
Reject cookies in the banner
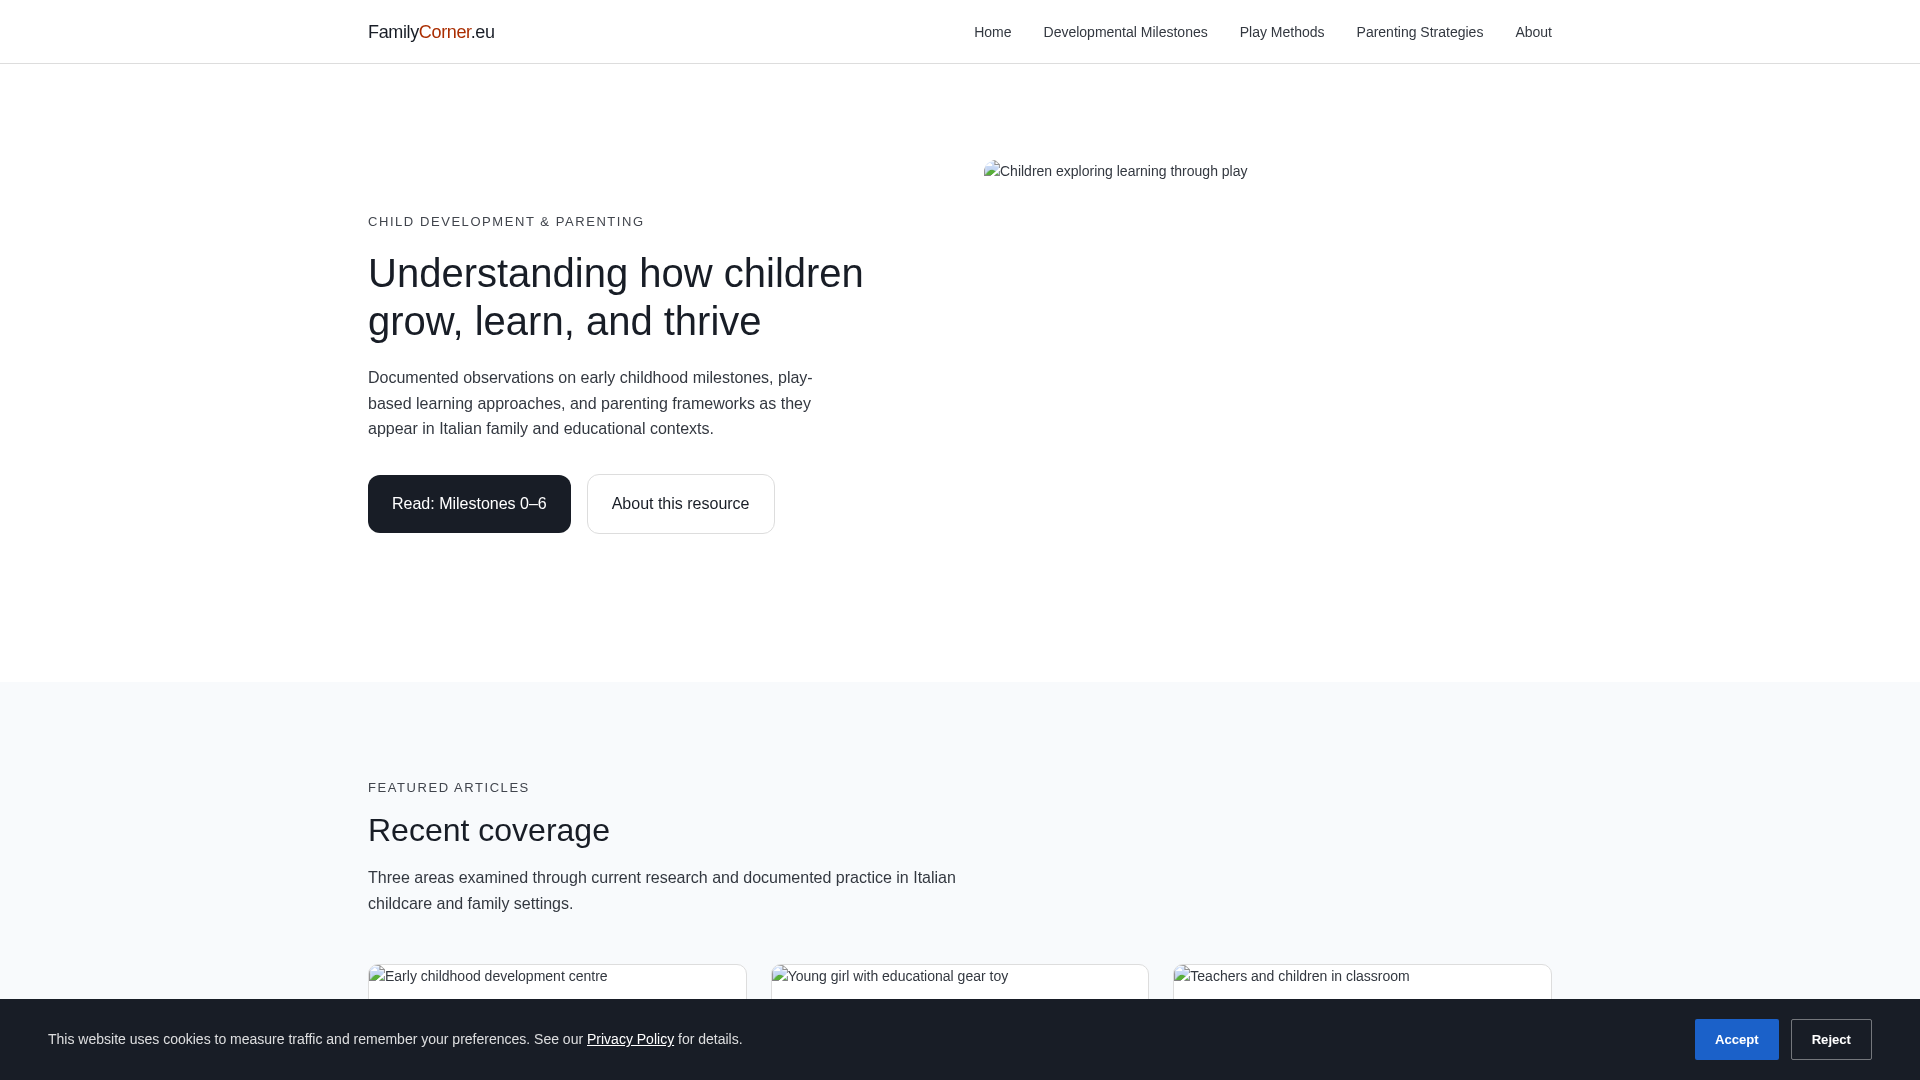pos(1830,1039)
